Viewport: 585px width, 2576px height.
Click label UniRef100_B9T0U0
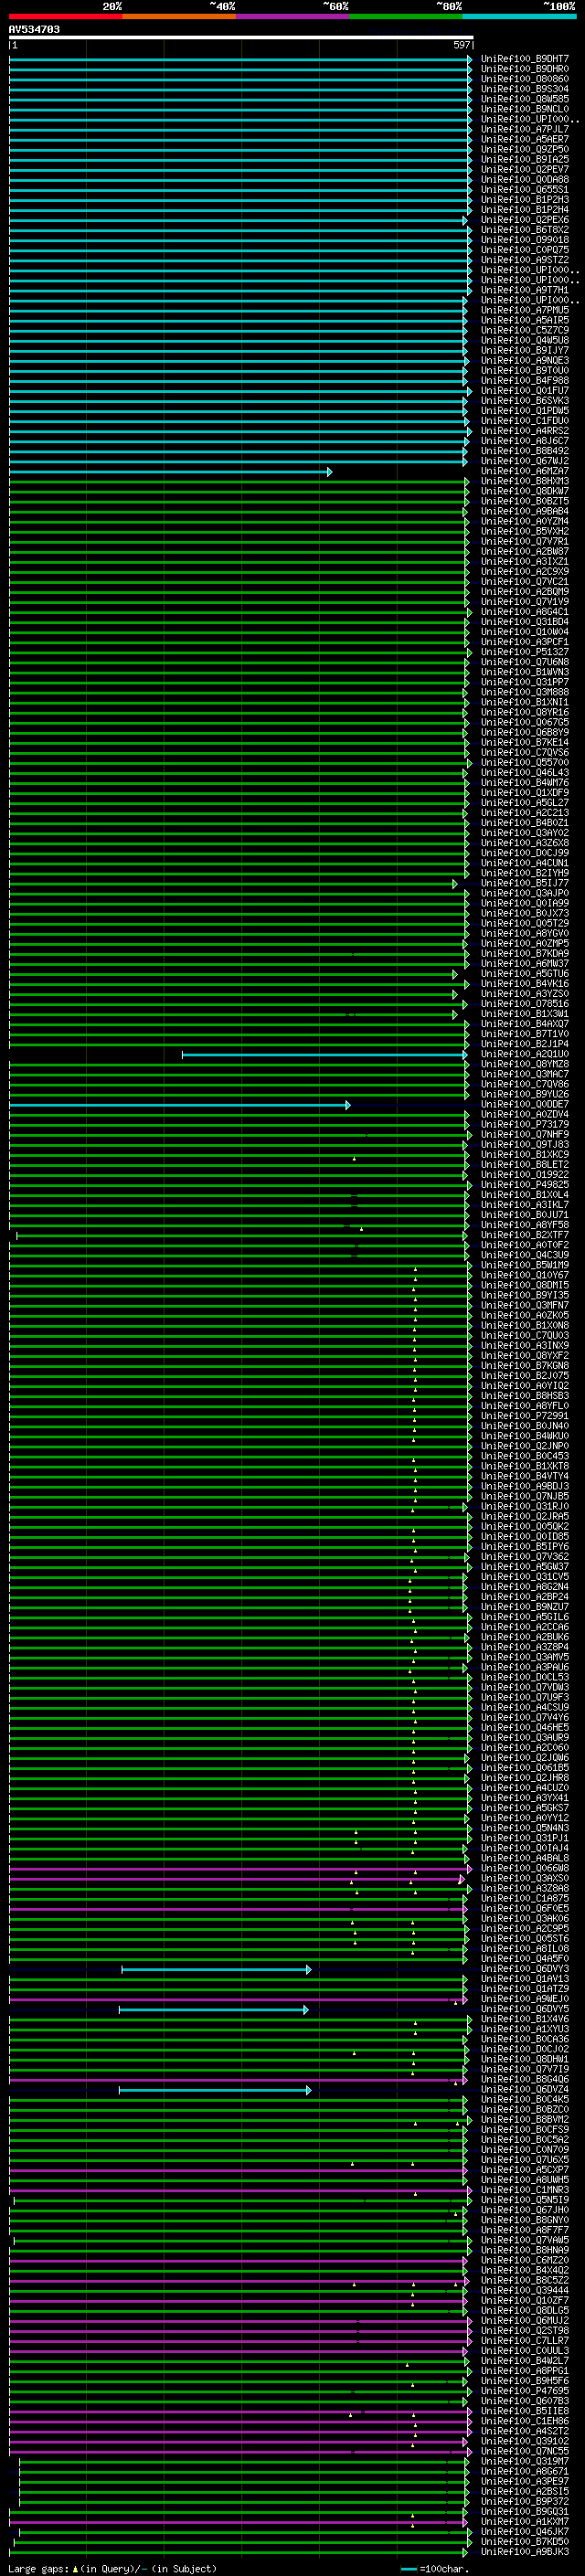pyautogui.click(x=525, y=370)
